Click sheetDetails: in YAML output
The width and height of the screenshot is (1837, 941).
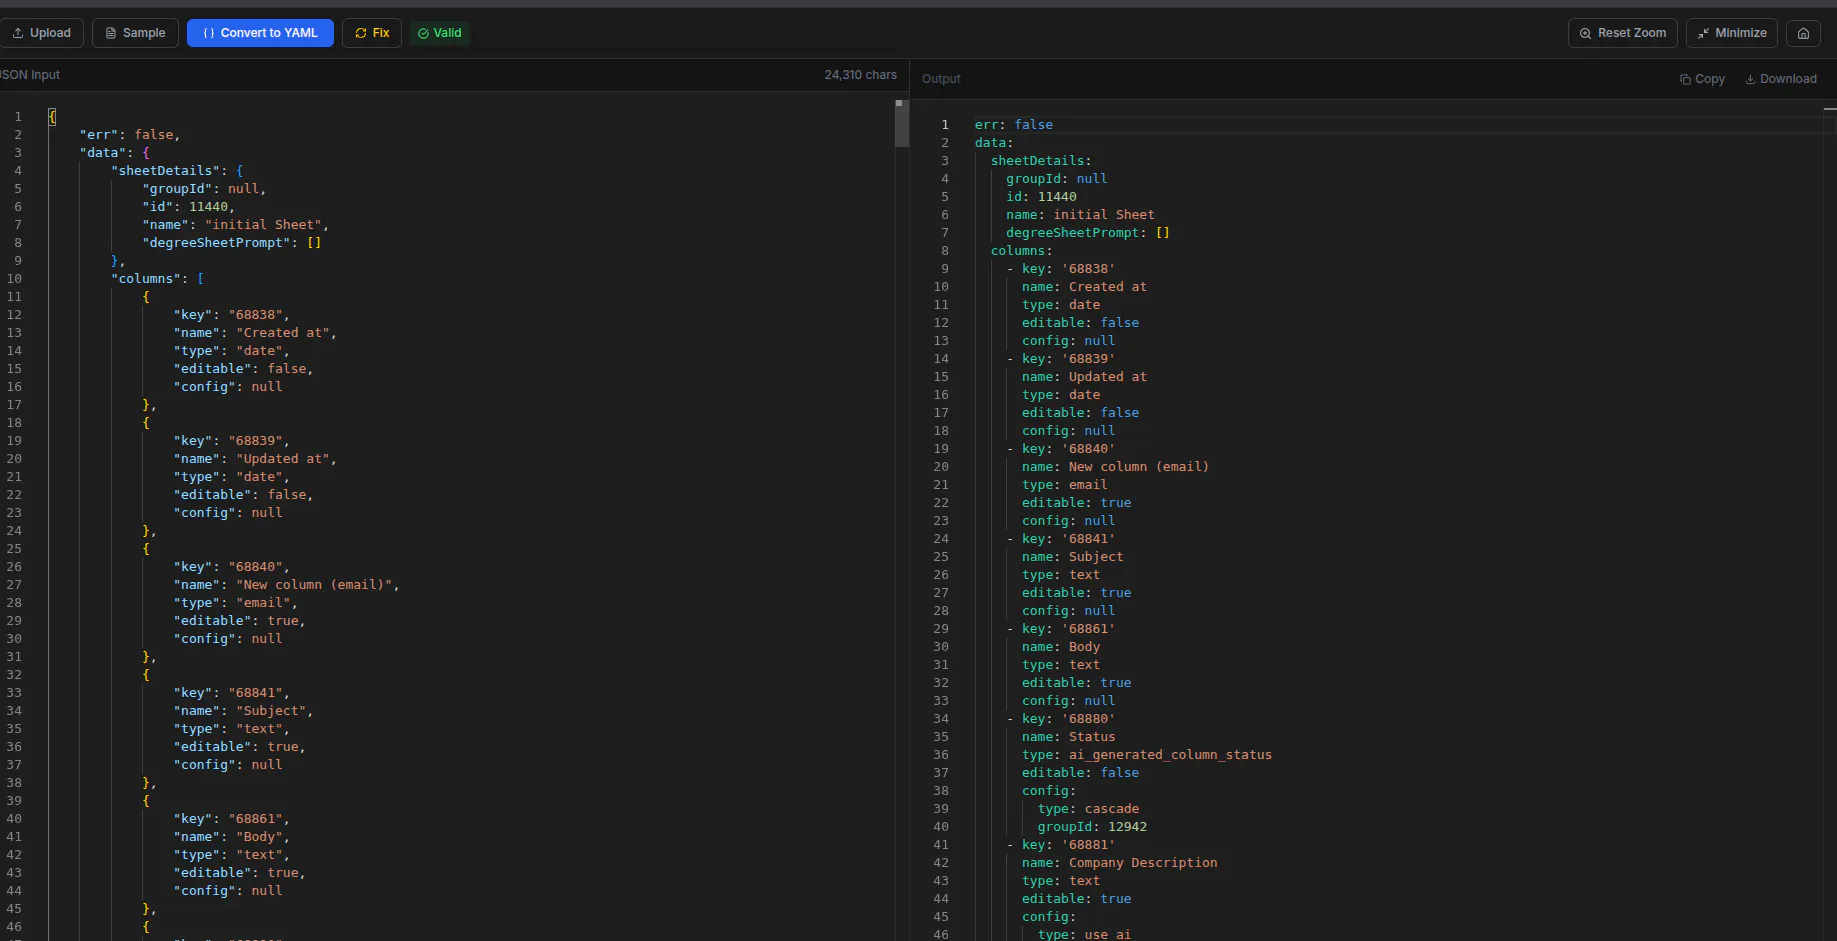[1041, 161]
